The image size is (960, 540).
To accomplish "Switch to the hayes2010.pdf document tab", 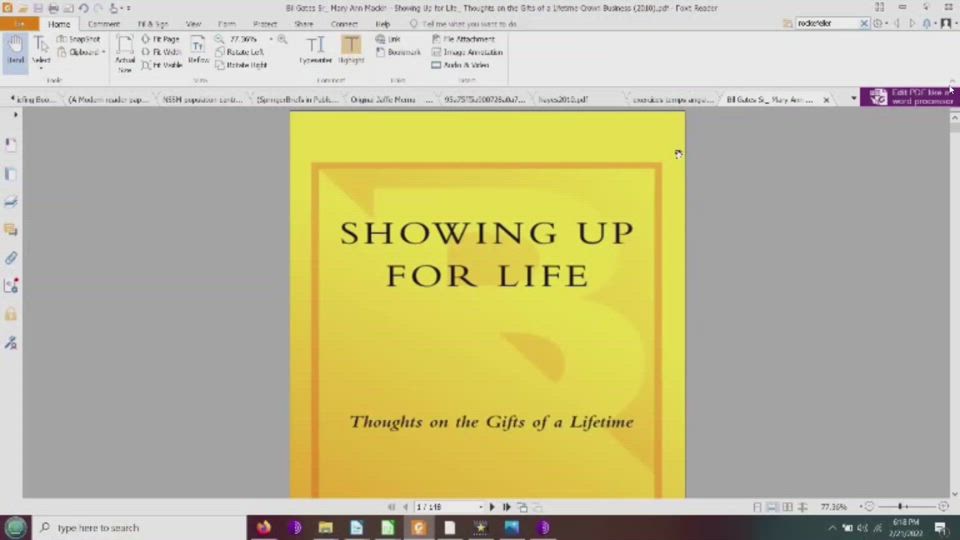I will [563, 100].
